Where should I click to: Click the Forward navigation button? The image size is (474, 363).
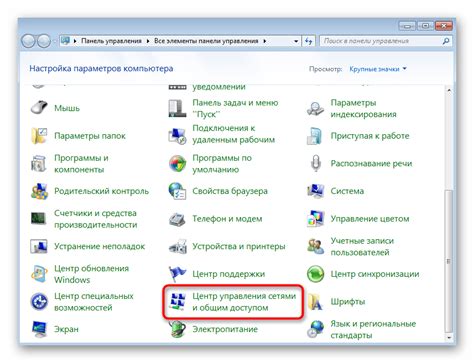click(x=44, y=41)
